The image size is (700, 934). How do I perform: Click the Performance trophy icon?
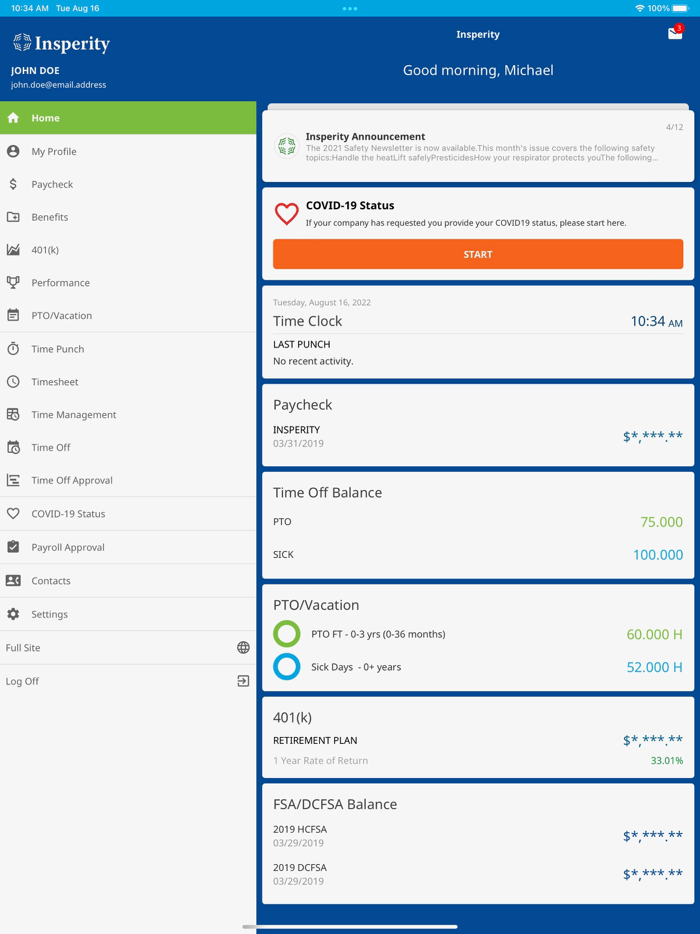13,282
